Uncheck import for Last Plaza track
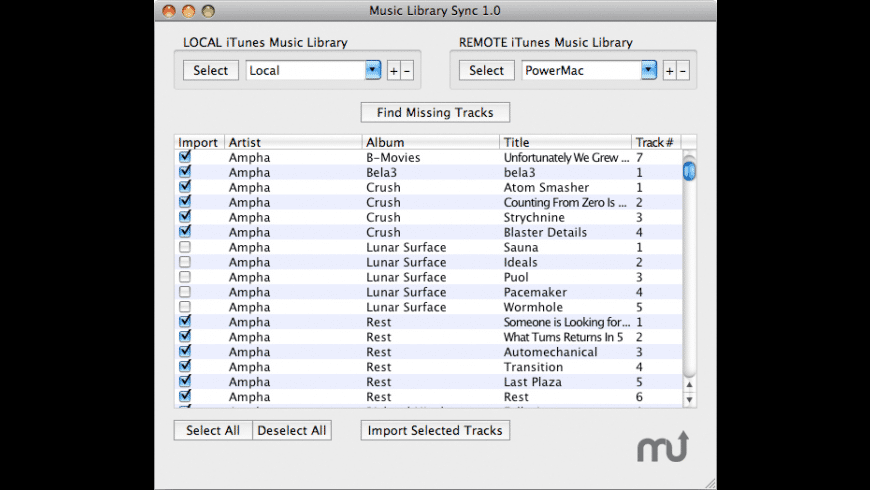Viewport: 870px width, 490px height. (x=185, y=382)
